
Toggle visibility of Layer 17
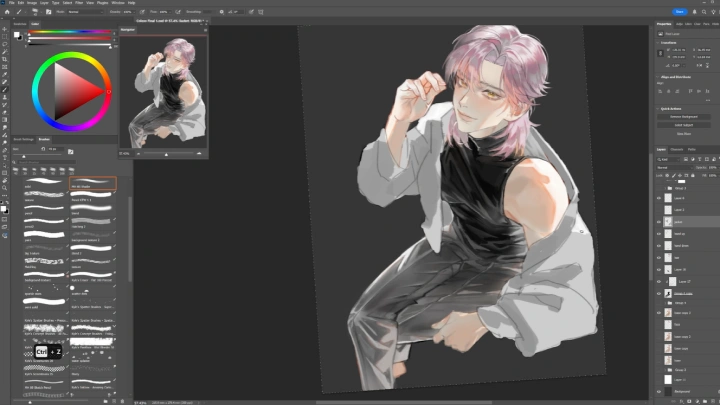pos(659,281)
